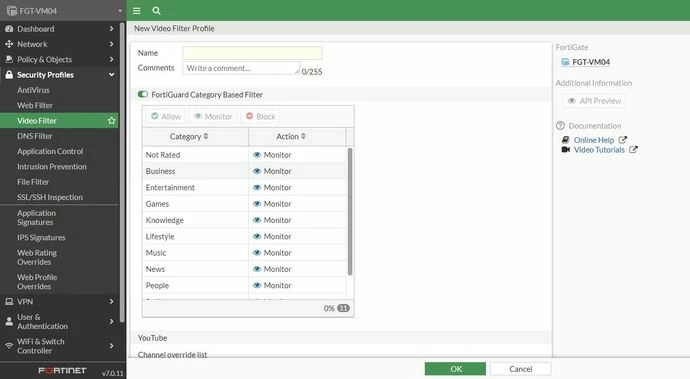The width and height of the screenshot is (690, 379).
Task: Expand the Network menu chevron
Action: click(x=111, y=44)
